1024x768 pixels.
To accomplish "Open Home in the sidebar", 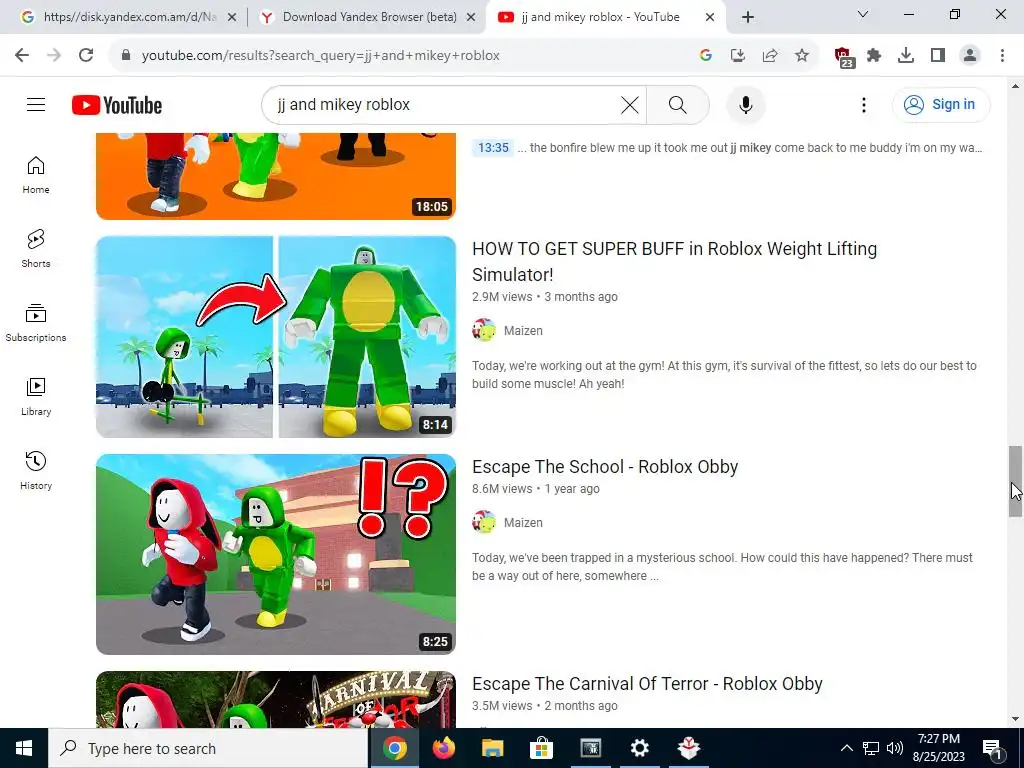I will tap(36, 174).
